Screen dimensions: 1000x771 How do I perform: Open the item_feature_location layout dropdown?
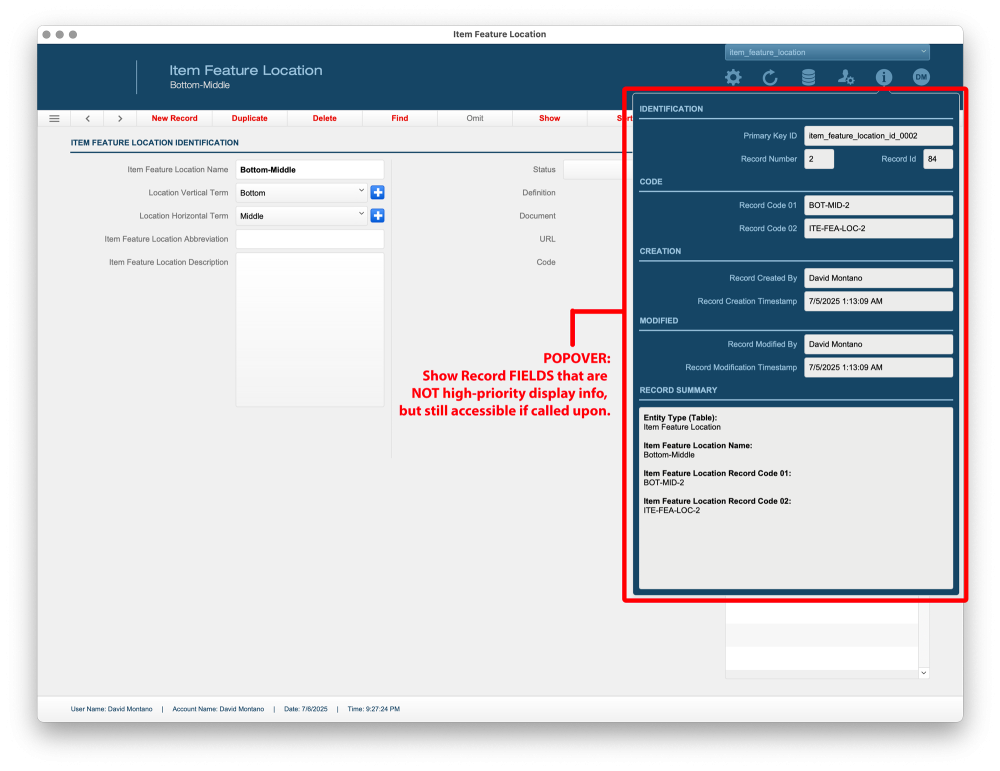point(826,51)
